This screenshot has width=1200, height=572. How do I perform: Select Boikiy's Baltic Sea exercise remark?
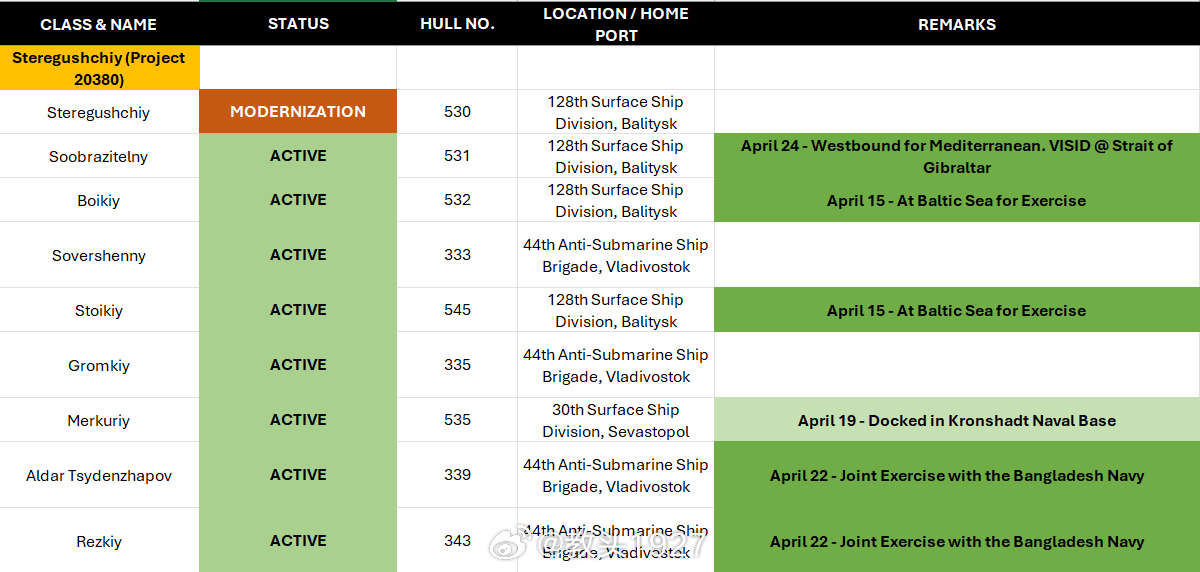tap(957, 200)
